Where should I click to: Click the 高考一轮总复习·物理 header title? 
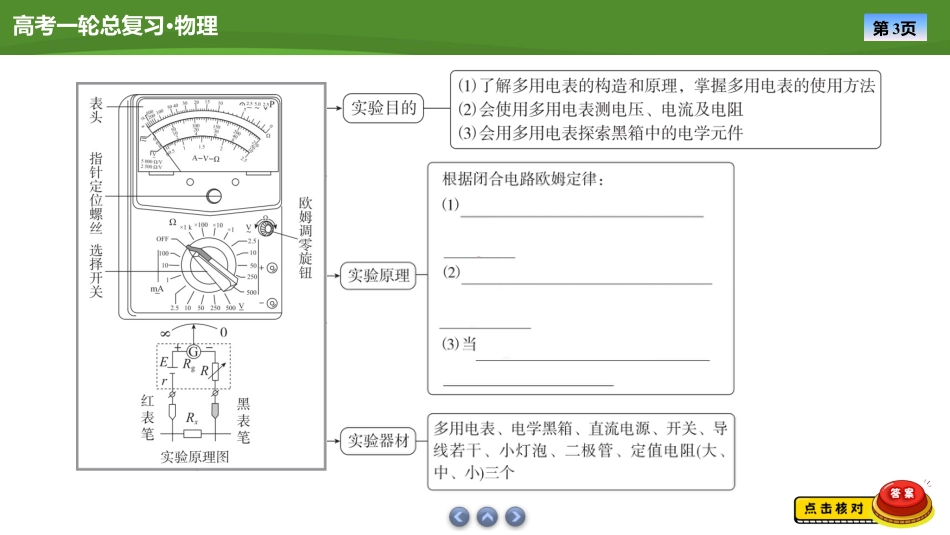115,27
